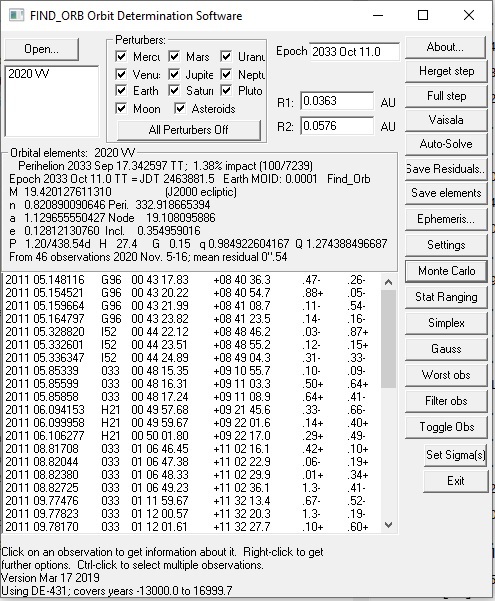
Task: Start Stat Ranging
Action: 446,297
